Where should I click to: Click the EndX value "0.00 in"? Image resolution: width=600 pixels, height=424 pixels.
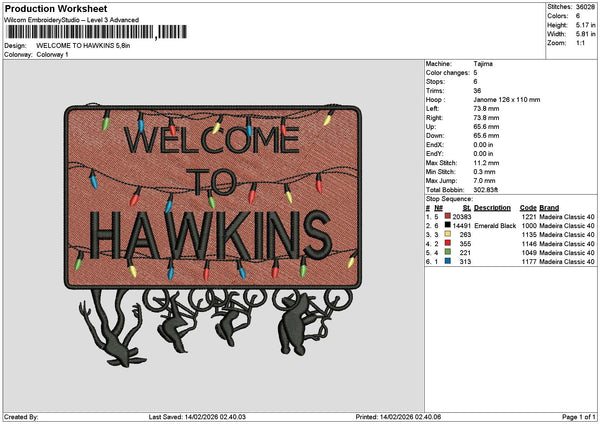coord(483,145)
